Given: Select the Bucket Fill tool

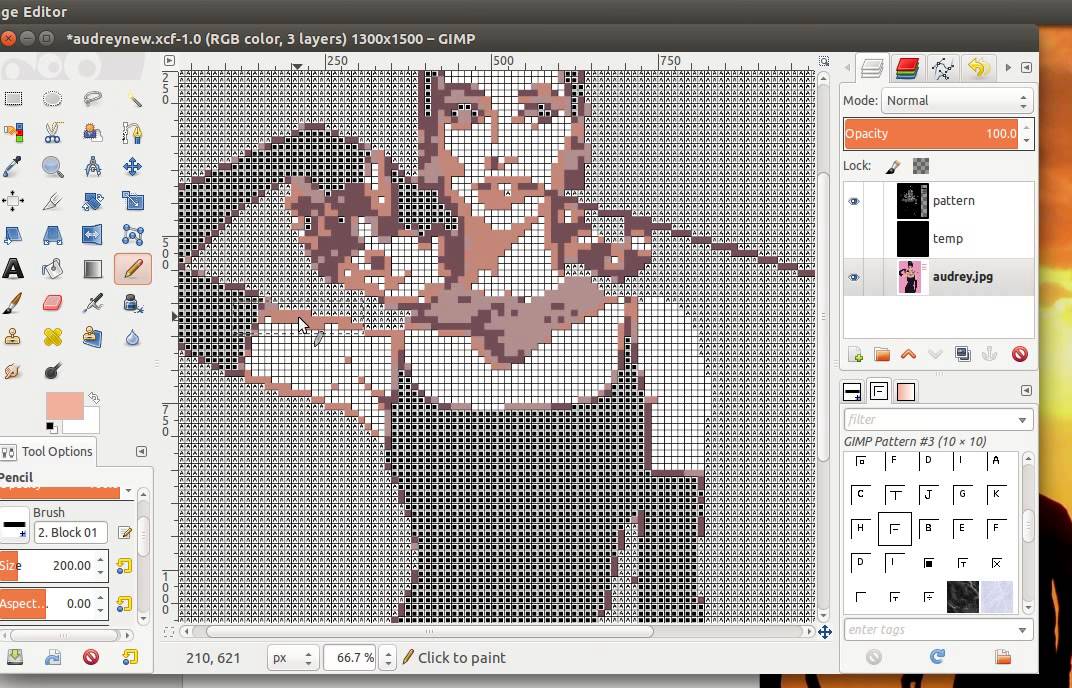Looking at the screenshot, I should [53, 269].
